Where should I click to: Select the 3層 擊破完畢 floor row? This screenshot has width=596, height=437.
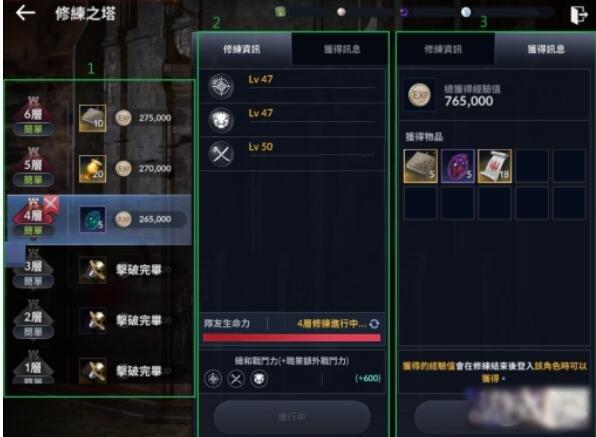coord(100,270)
